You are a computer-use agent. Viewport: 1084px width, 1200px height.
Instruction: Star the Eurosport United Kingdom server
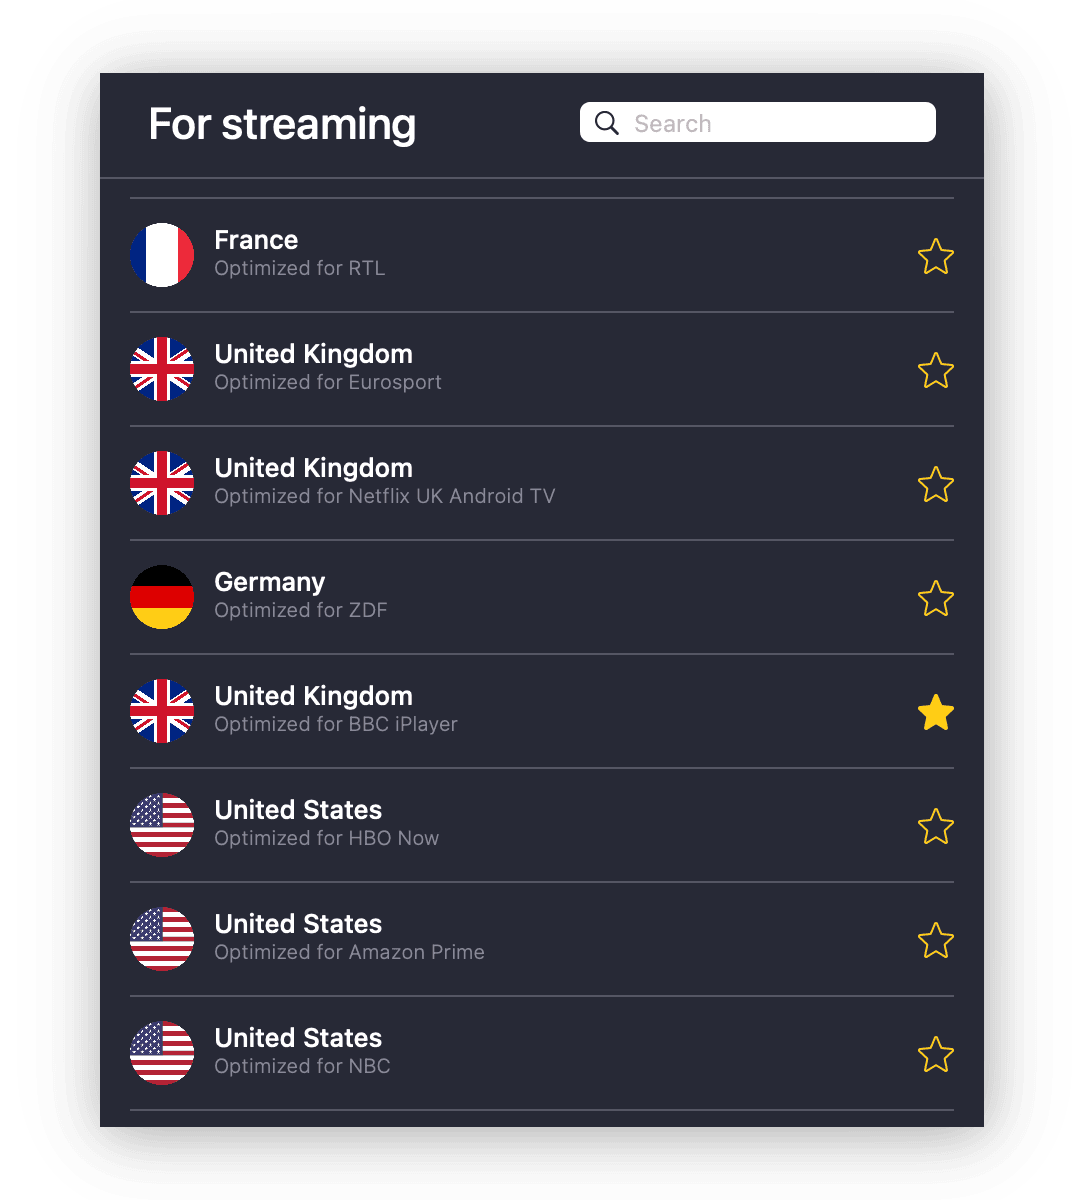[936, 370]
